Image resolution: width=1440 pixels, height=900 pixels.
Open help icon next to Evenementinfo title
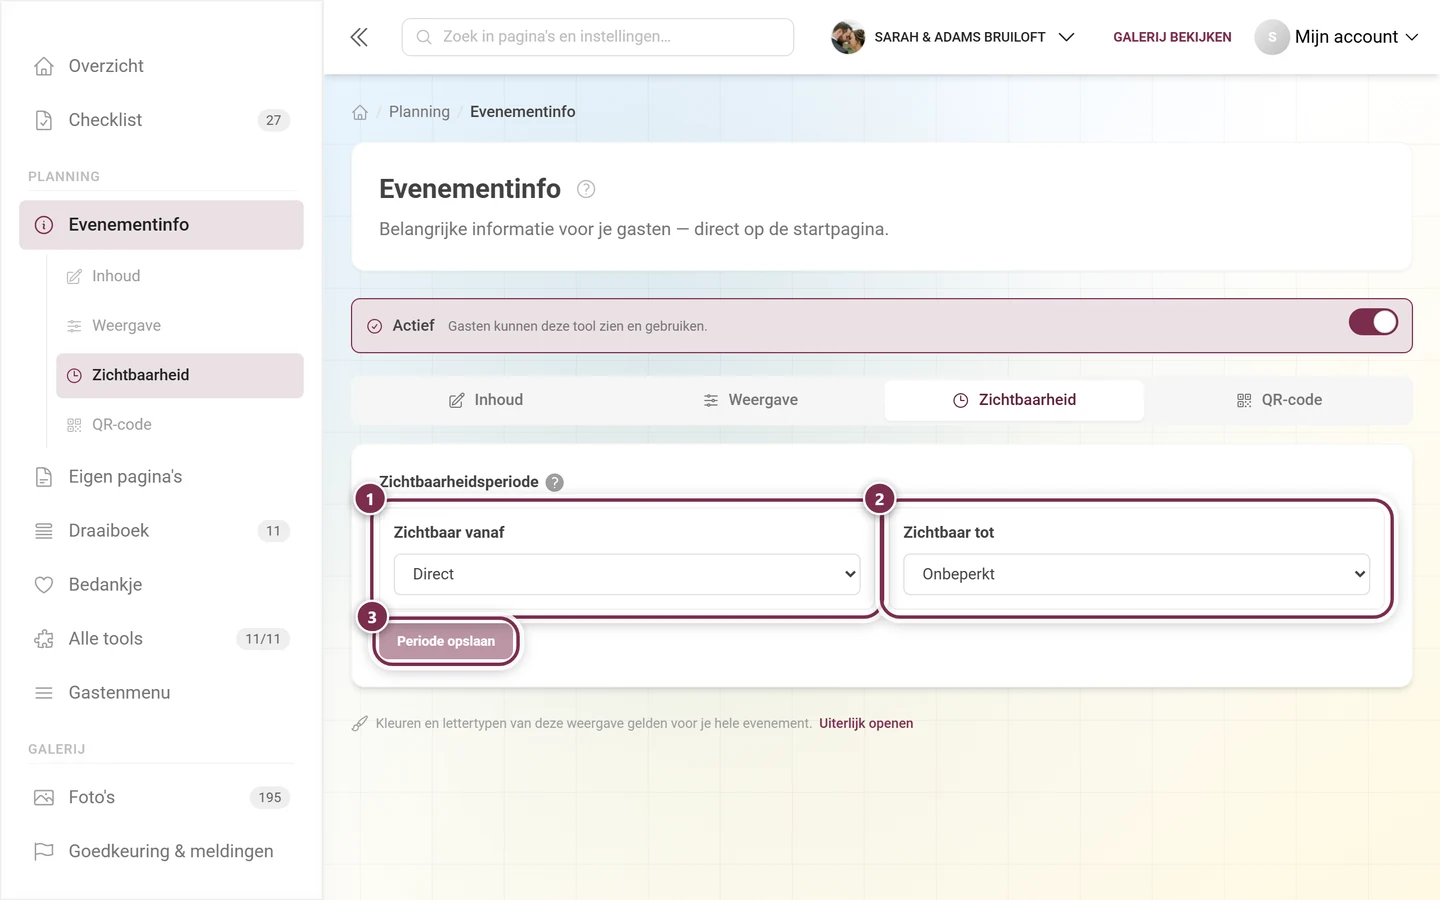586,189
